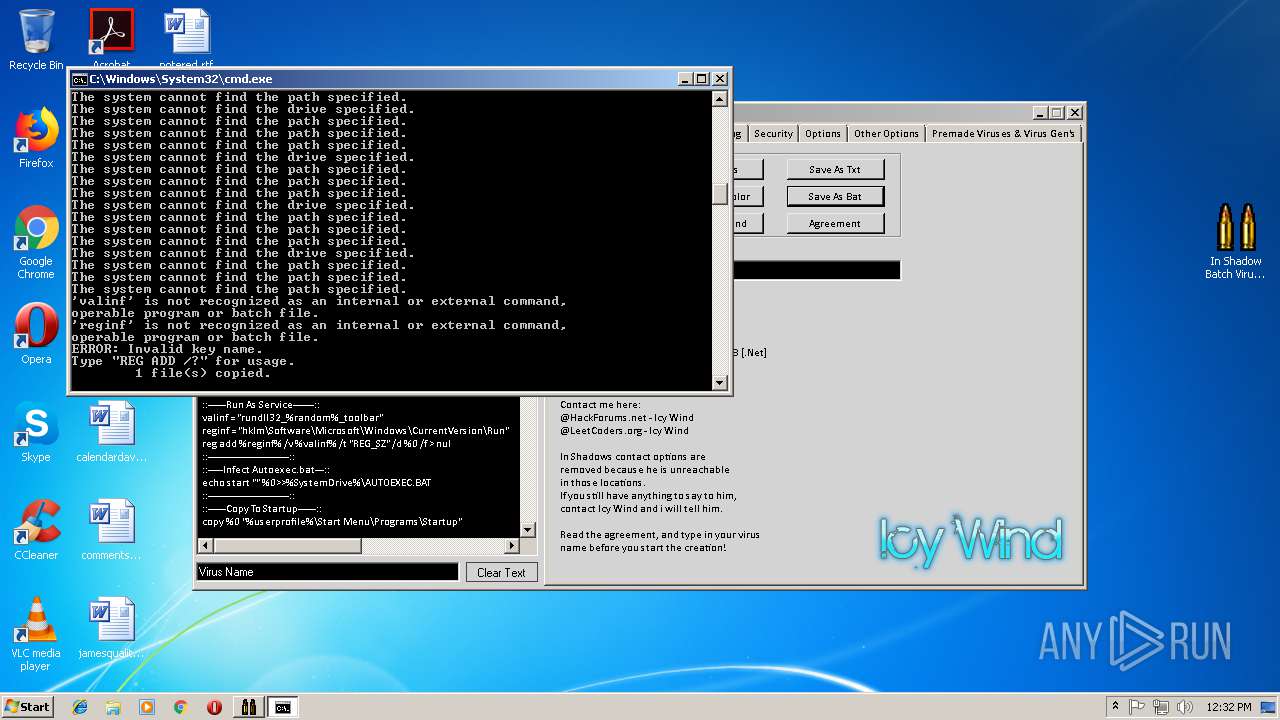Open the Windows Start menu
This screenshot has width=1280, height=720.
pos(27,706)
